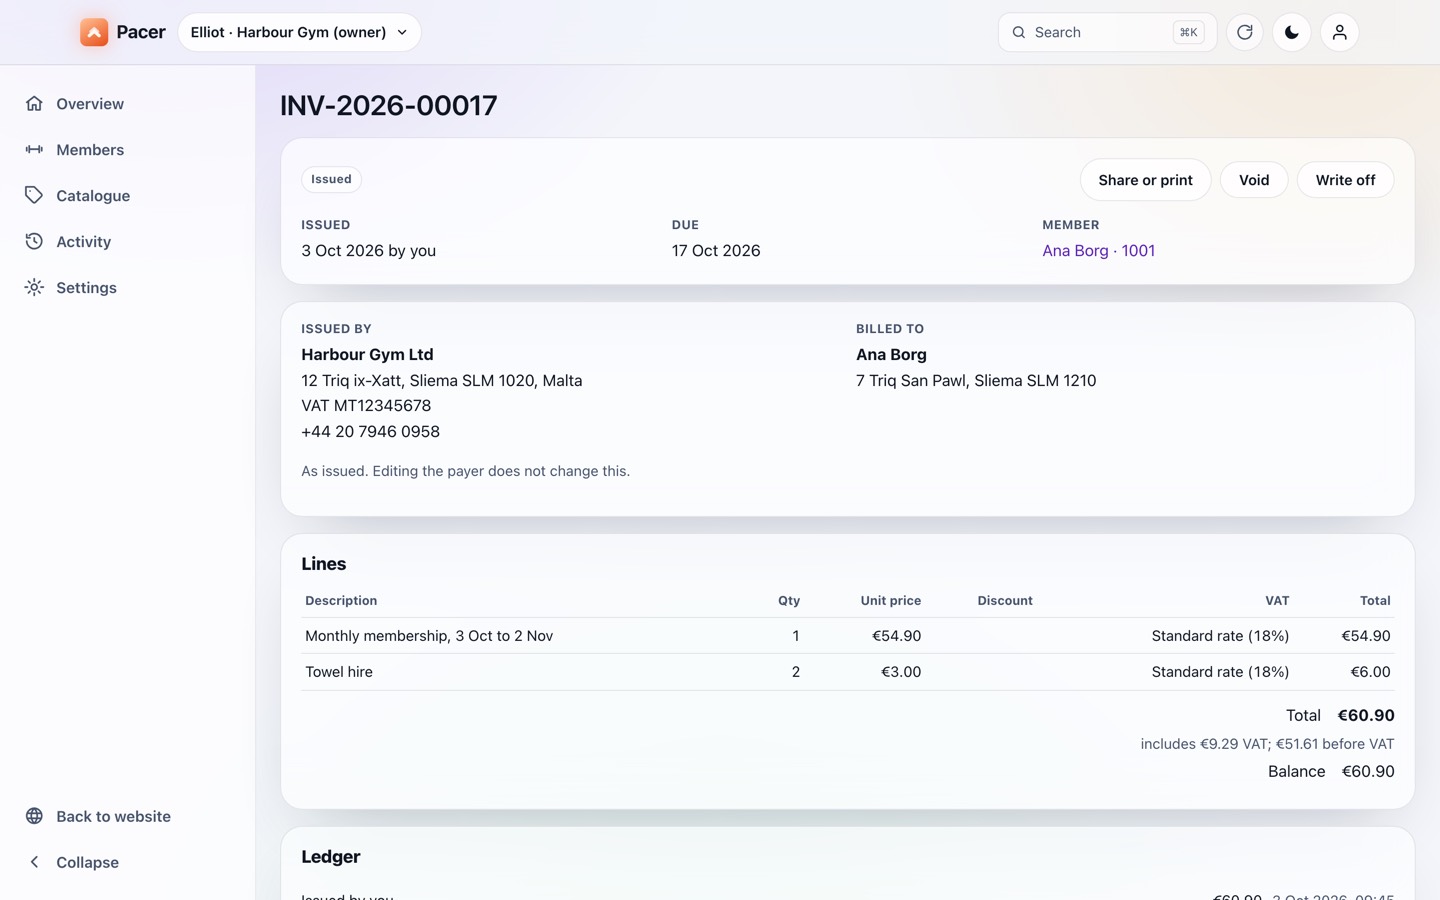This screenshot has width=1440, height=900.
Task: Open Settings from the sidebar
Action: (128, 287)
